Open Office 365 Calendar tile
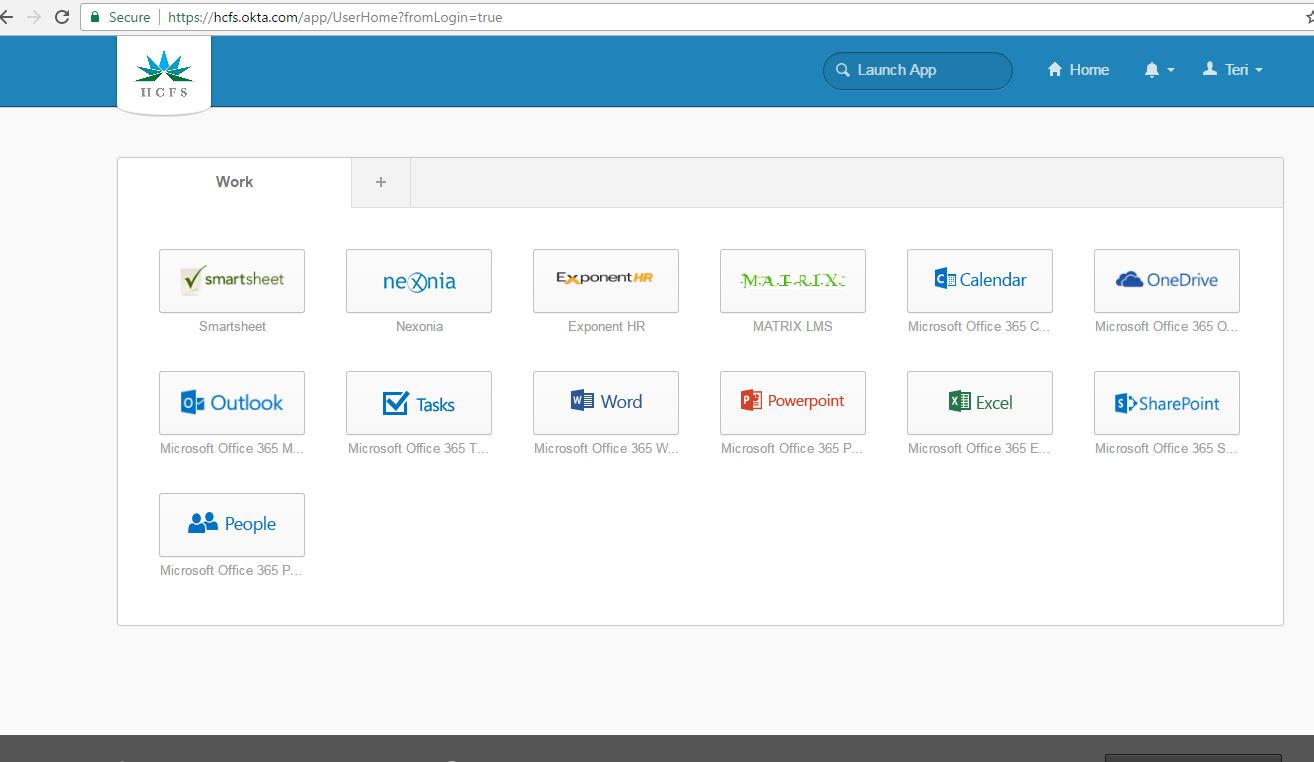 tap(980, 281)
